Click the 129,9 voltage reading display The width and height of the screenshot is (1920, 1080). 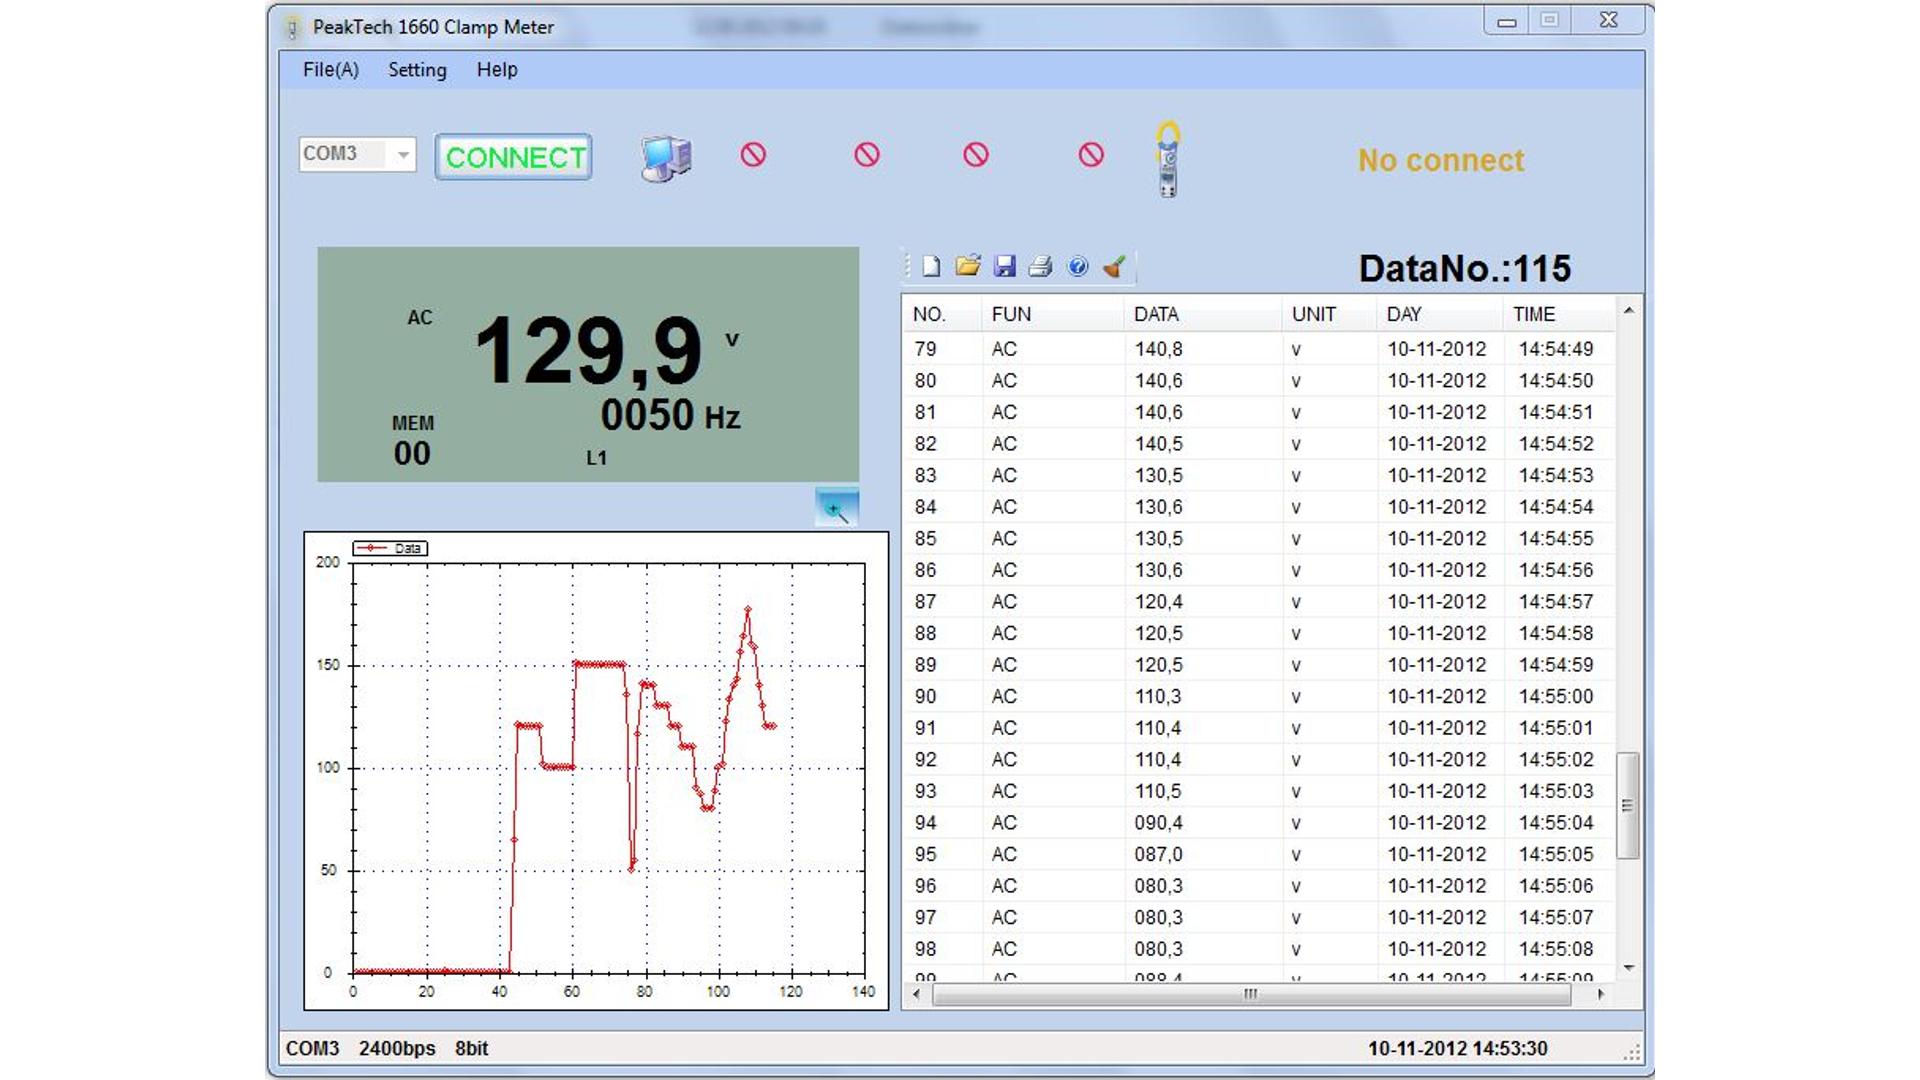(x=588, y=351)
